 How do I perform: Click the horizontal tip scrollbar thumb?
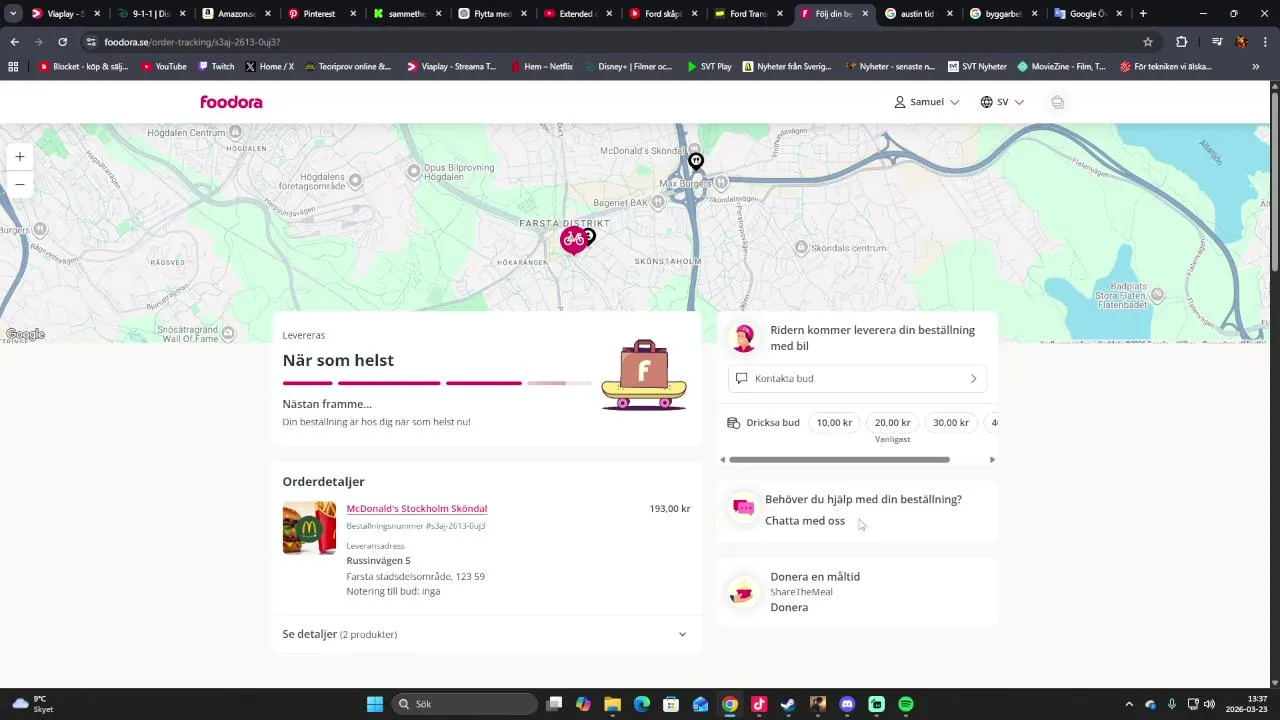point(839,460)
